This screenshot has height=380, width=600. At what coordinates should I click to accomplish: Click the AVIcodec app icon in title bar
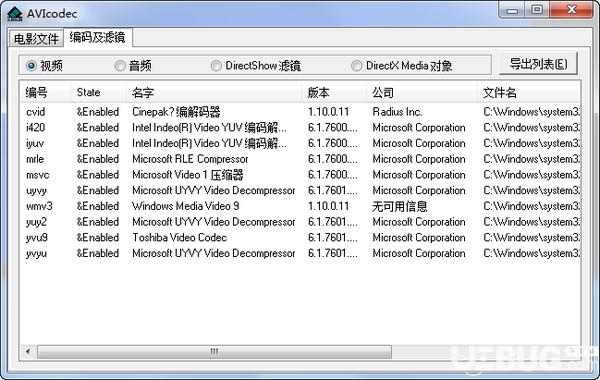coord(15,13)
